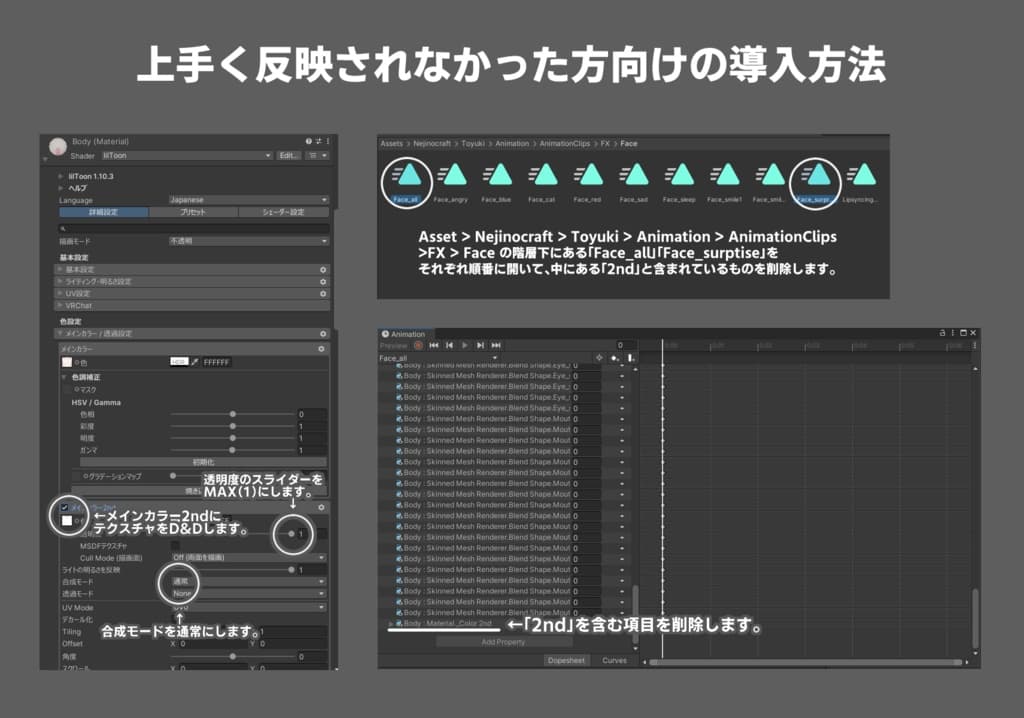Click the Edit button next to the shader
This screenshot has height=718, width=1024.
[288, 156]
